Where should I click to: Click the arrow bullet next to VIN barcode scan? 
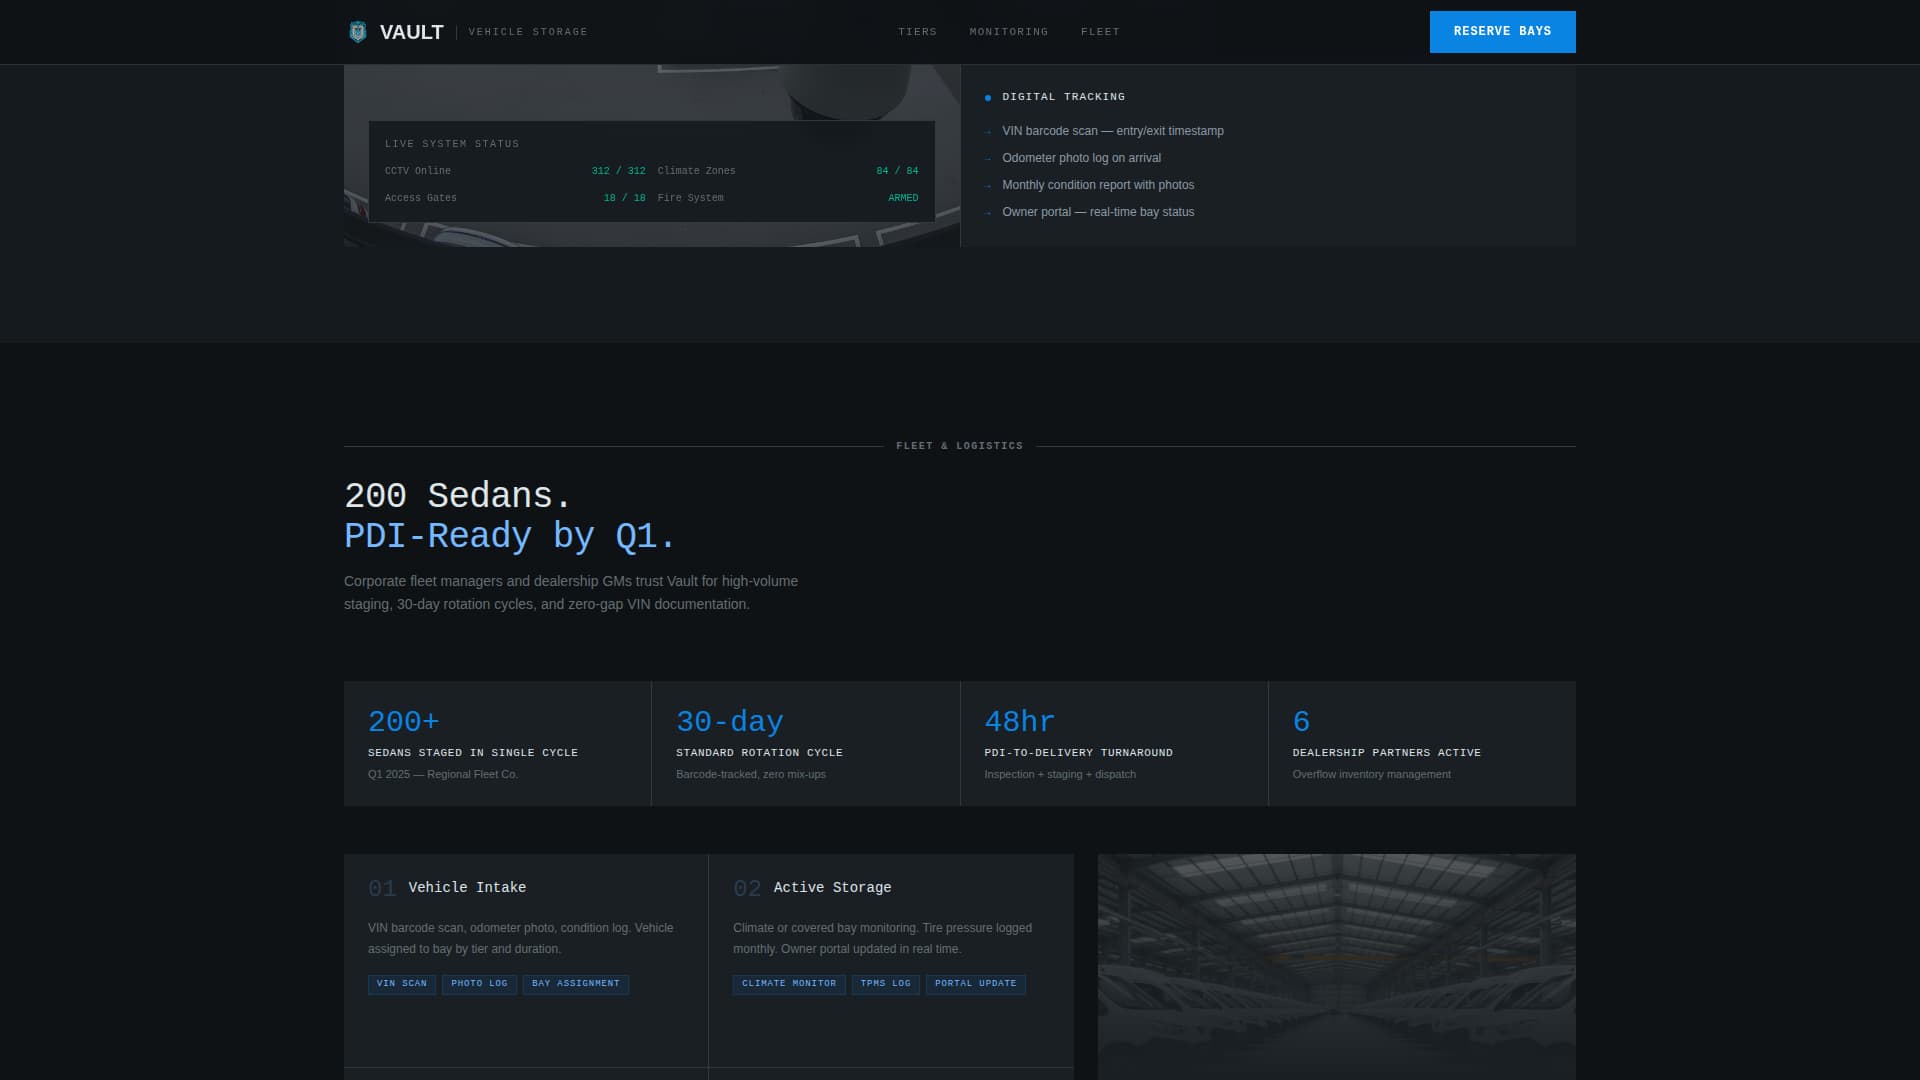coord(988,132)
